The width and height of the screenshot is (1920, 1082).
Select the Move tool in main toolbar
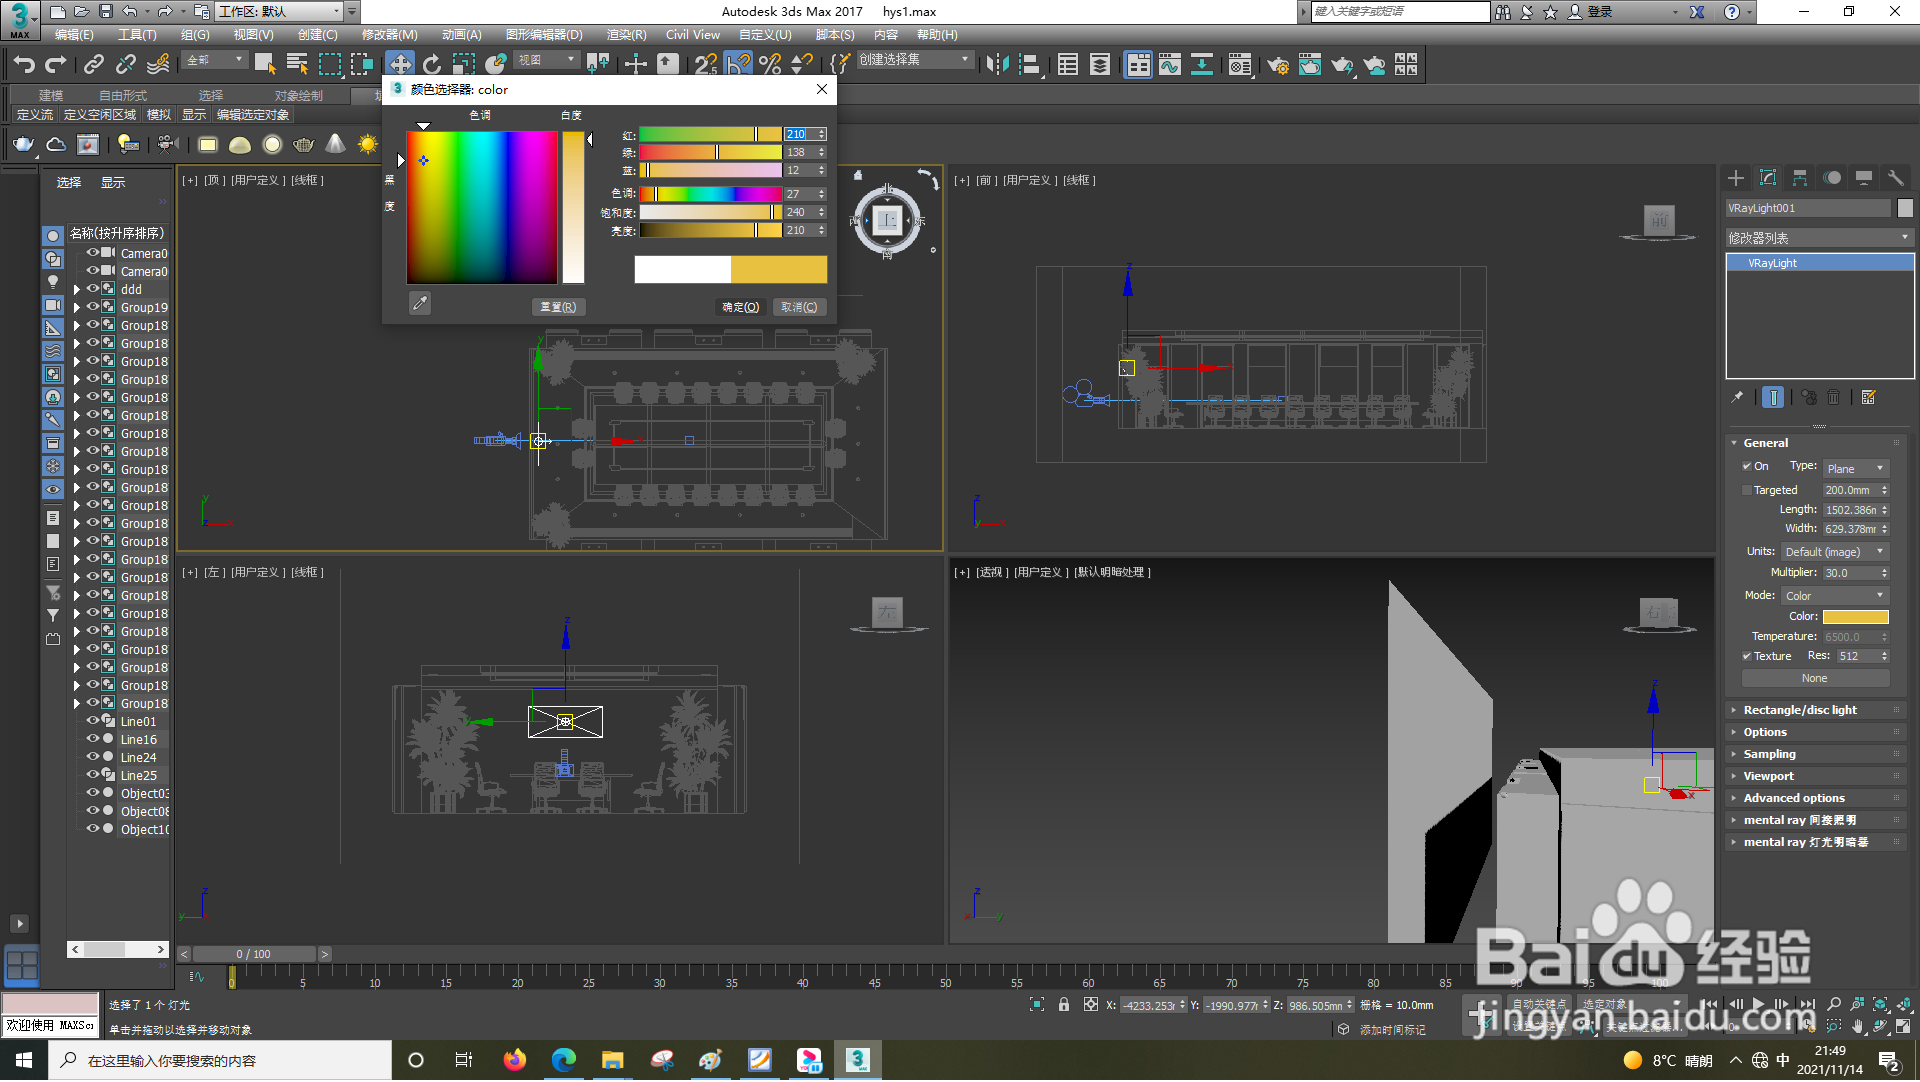(400, 65)
